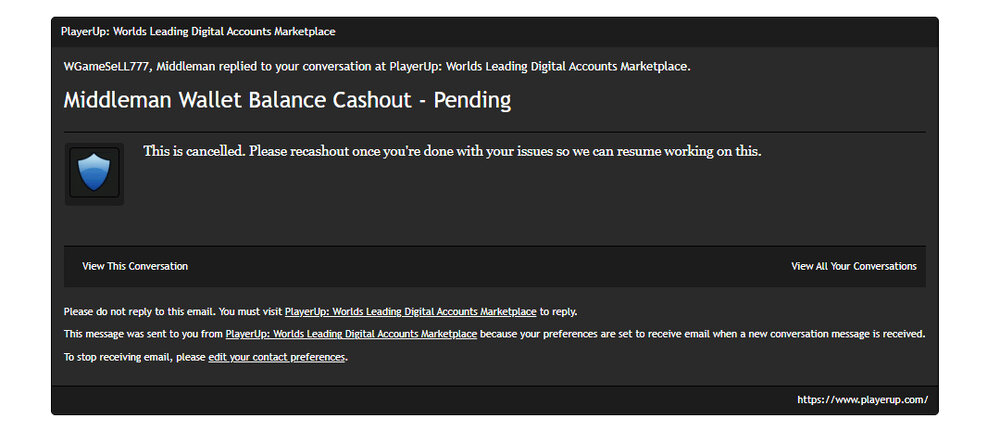The width and height of the screenshot is (1000, 431).
Task: Click the blue shield avatar icon
Action: point(94,173)
